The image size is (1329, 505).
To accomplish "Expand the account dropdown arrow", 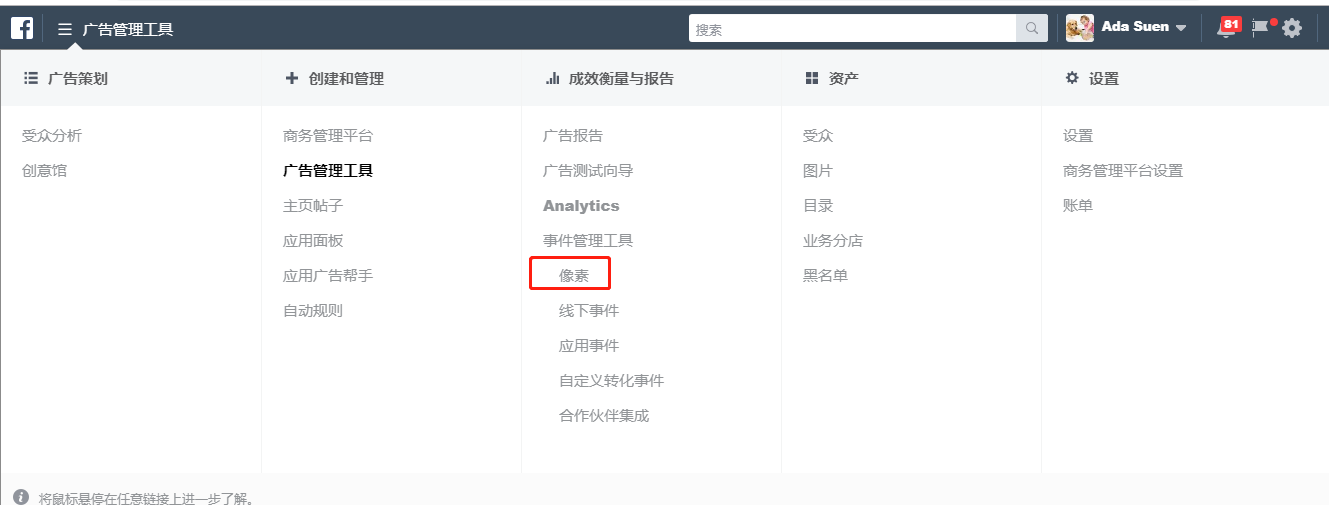I will point(1181,28).
